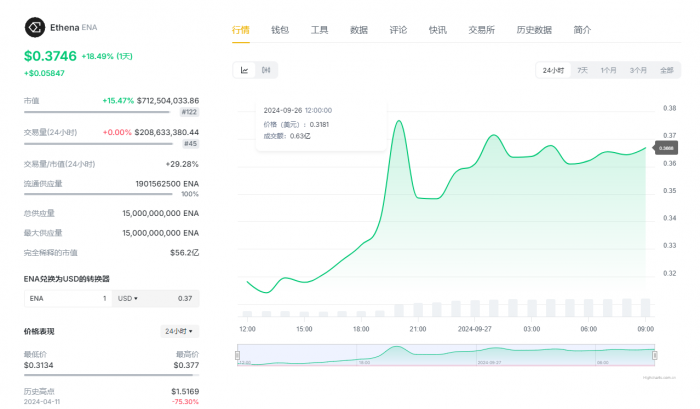
Task: View the 快讯 tab
Action: tap(438, 30)
